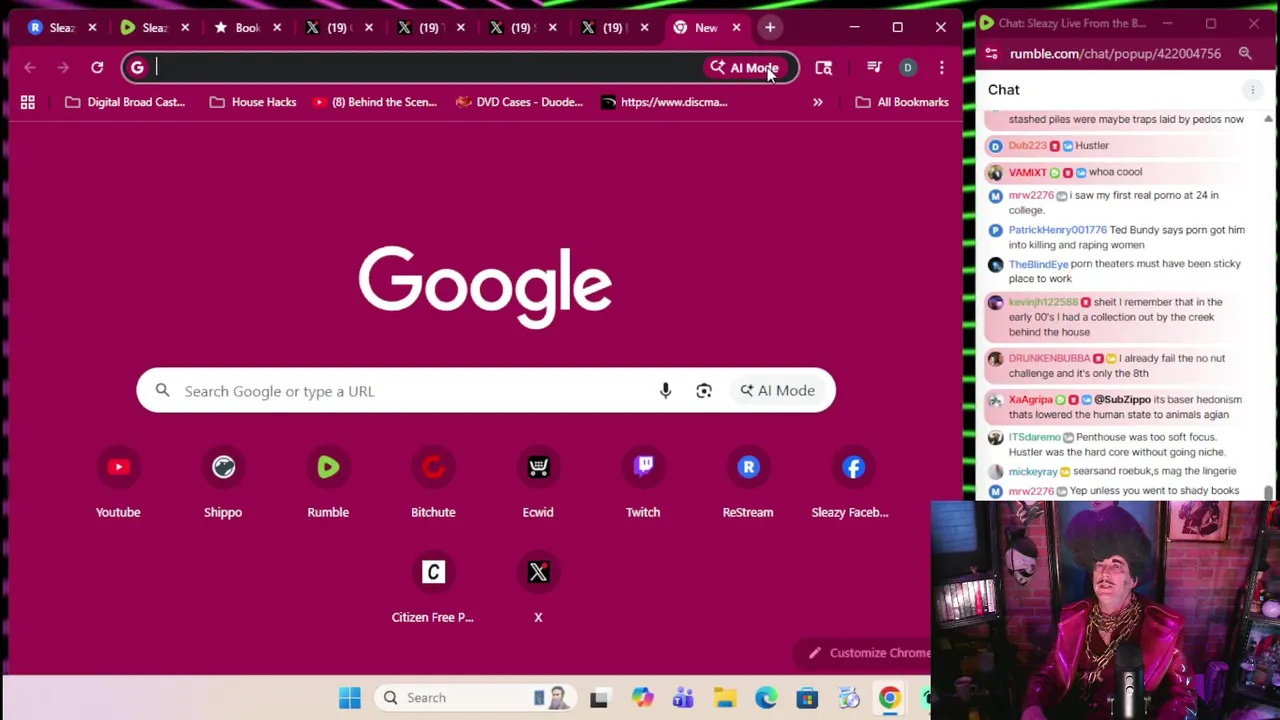Open Task View on the taskbar
The image size is (1280, 720).
(599, 698)
